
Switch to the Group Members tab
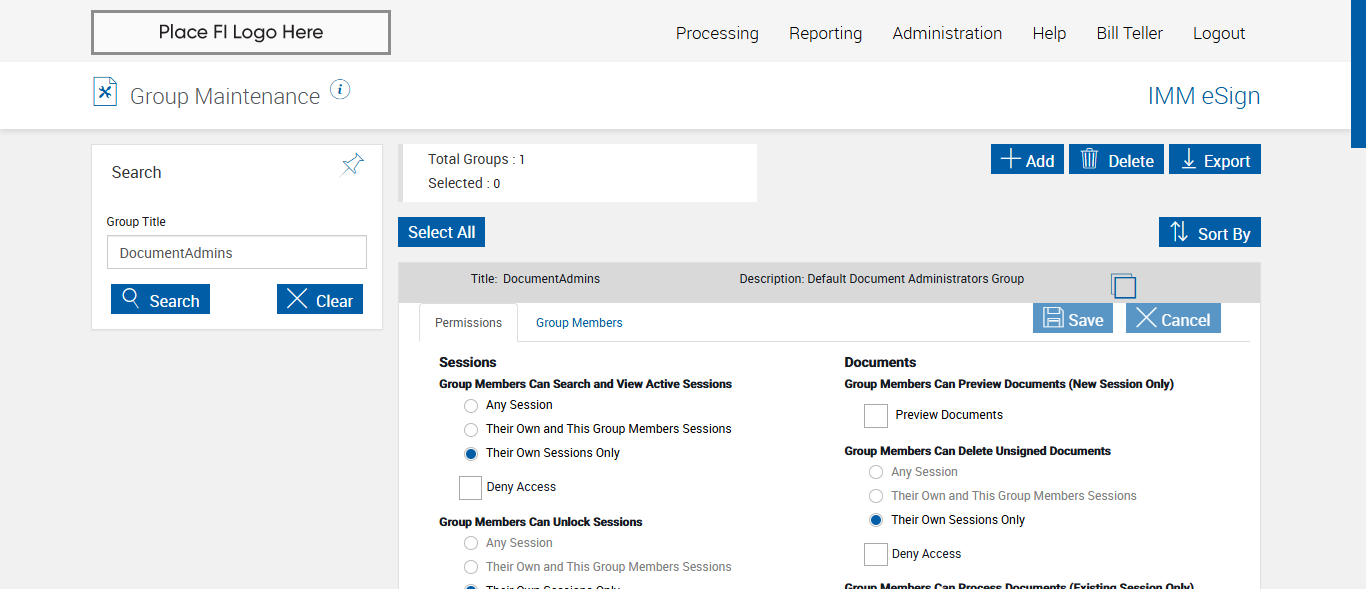579,323
